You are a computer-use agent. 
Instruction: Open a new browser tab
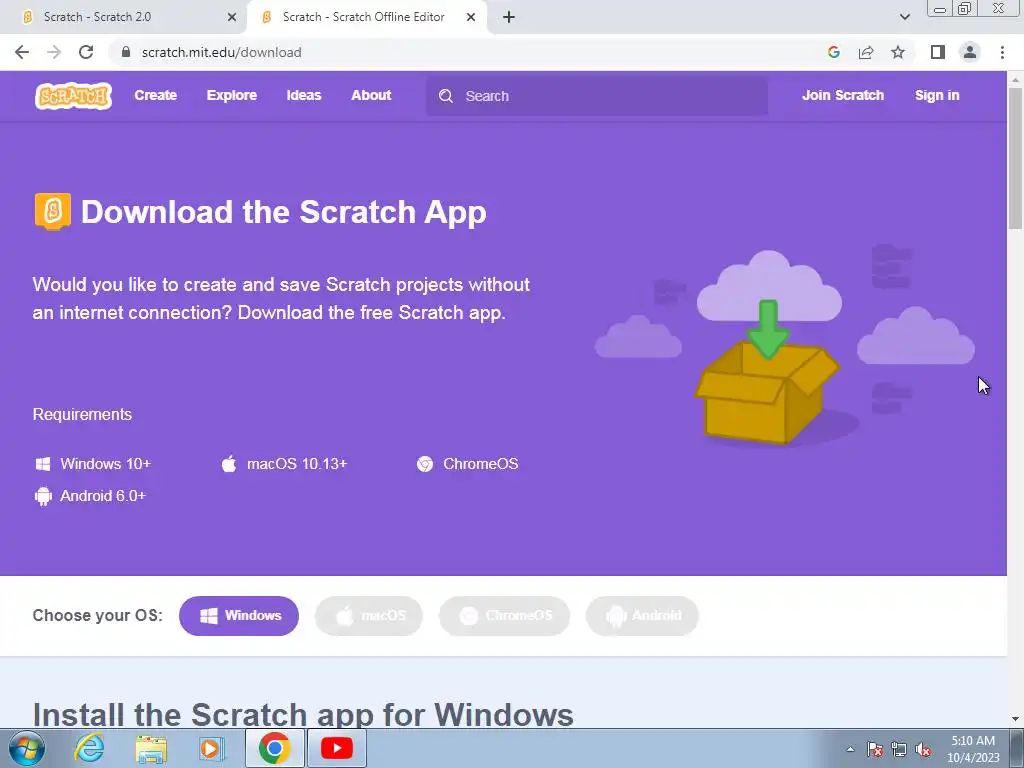coord(509,17)
